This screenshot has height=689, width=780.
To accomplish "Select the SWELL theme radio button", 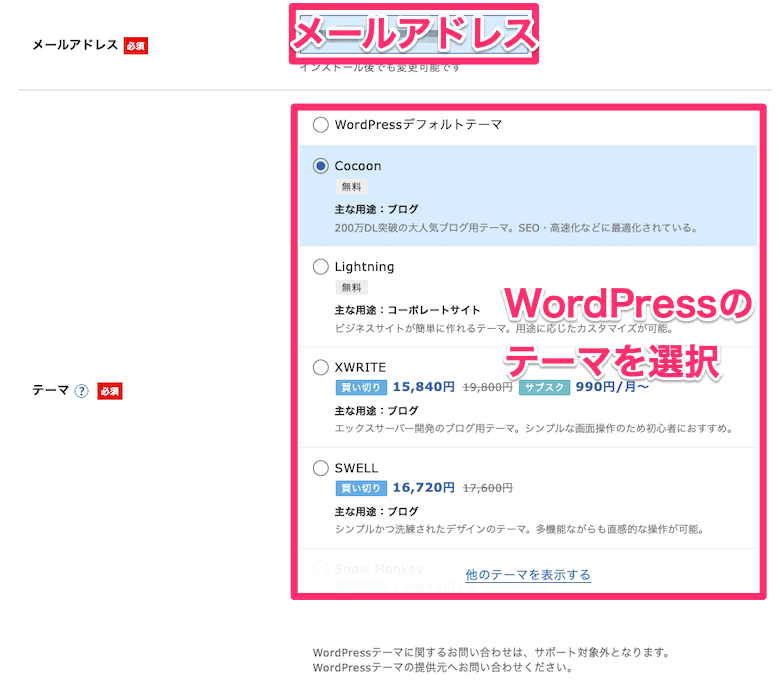I will (x=320, y=468).
